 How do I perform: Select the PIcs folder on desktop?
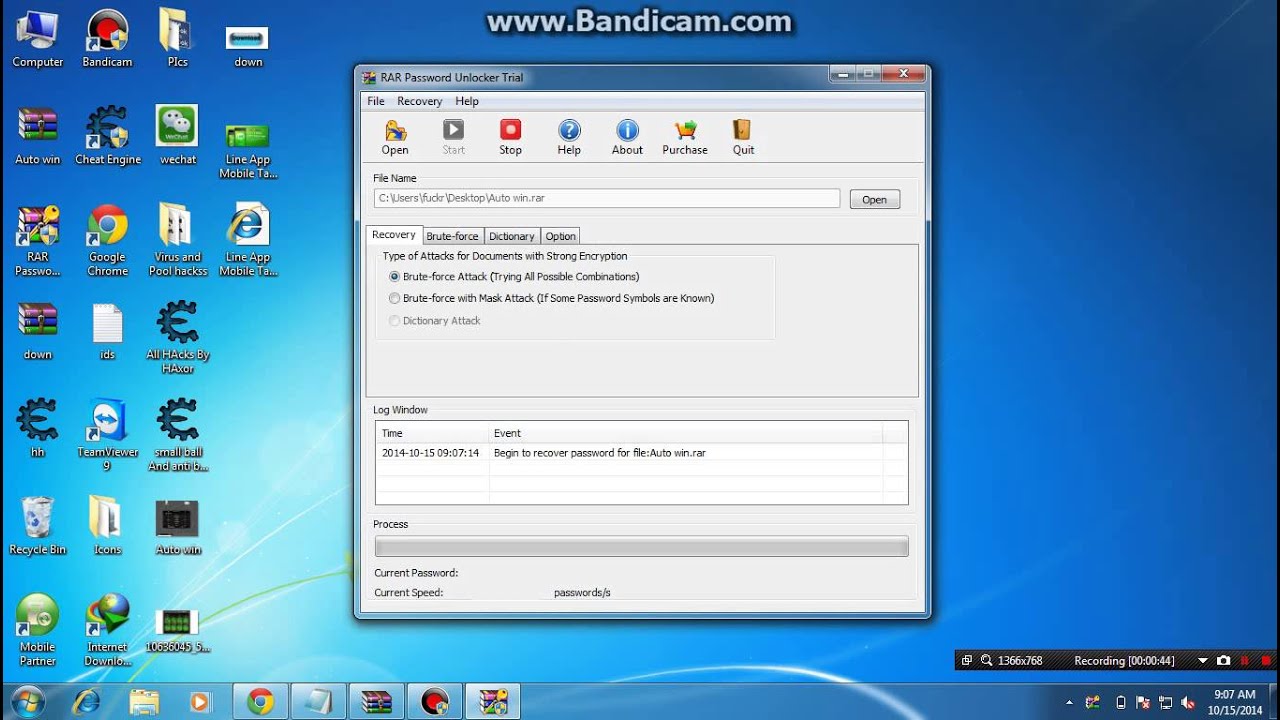[177, 39]
